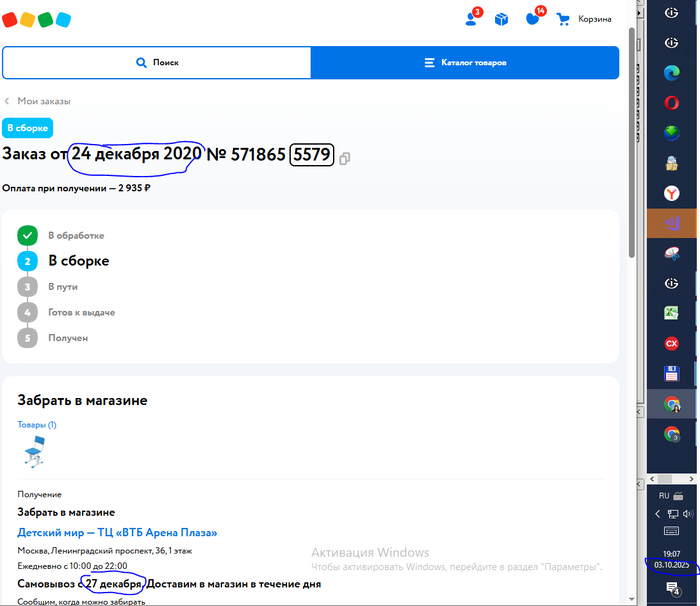Click the Detsky Mir colorful logo
The height and width of the screenshot is (606, 700).
37,19
